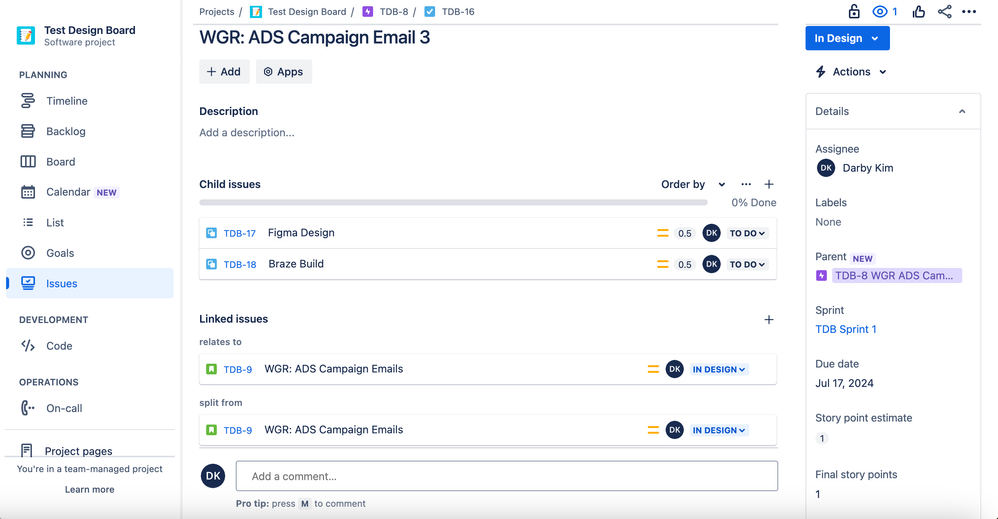Click the Backlog icon in sidebar
The width and height of the screenshot is (998, 519).
pyautogui.click(x=28, y=131)
